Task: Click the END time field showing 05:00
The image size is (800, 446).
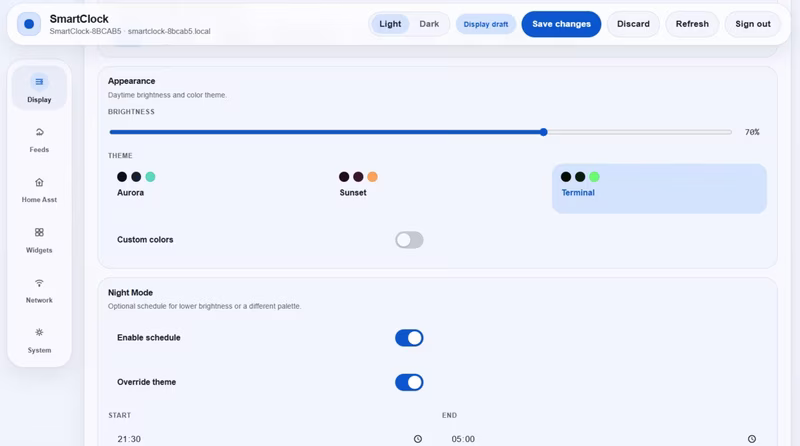Action: (604, 439)
